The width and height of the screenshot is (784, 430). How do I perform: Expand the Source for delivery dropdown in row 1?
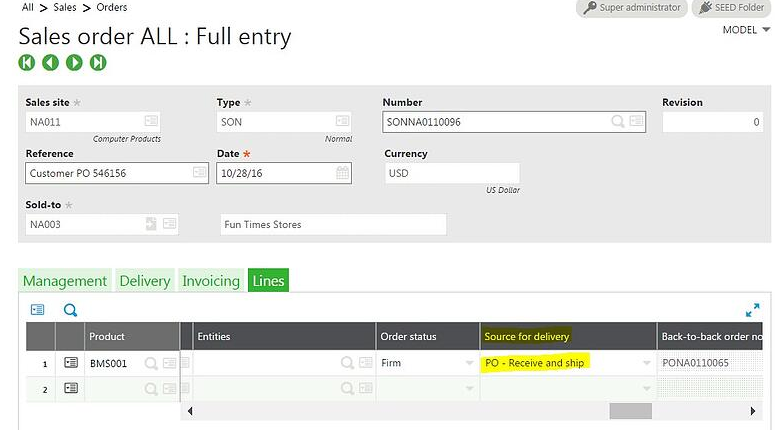coord(647,363)
